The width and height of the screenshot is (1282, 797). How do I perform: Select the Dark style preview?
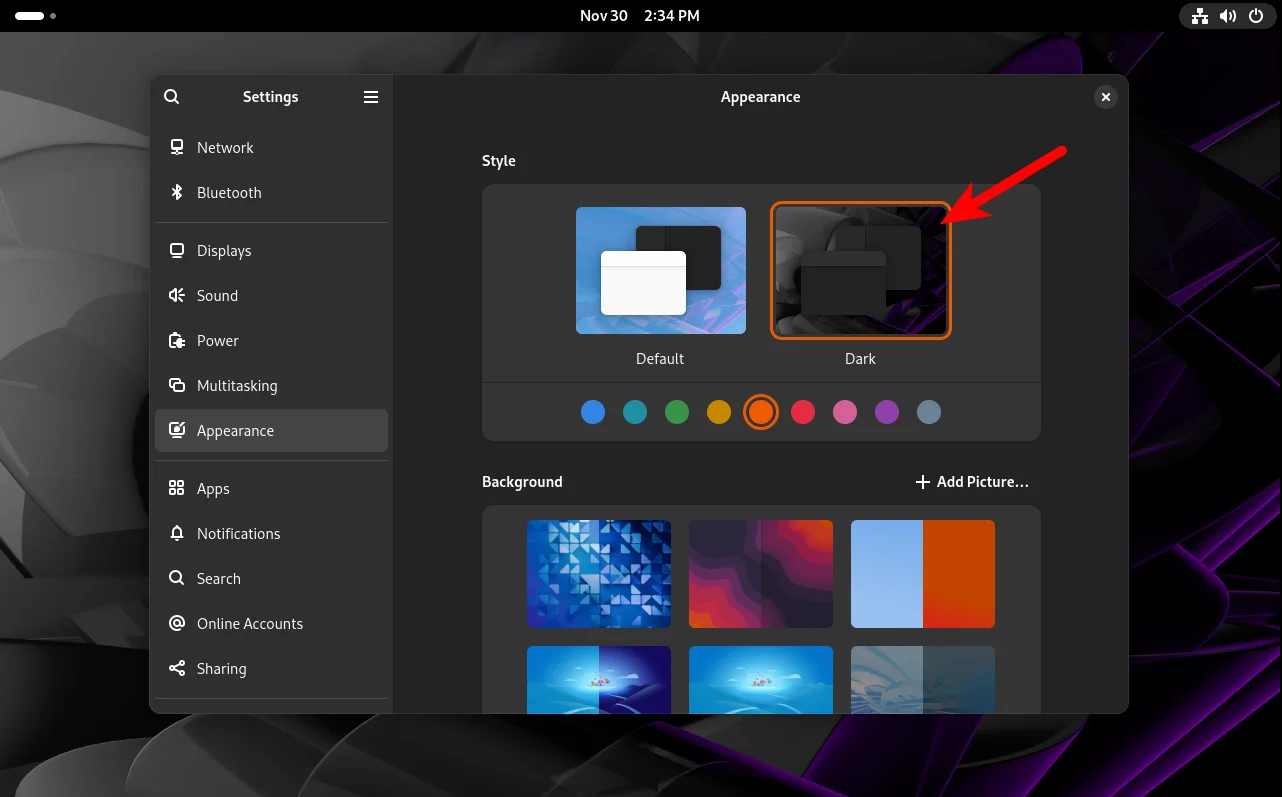tap(860, 271)
